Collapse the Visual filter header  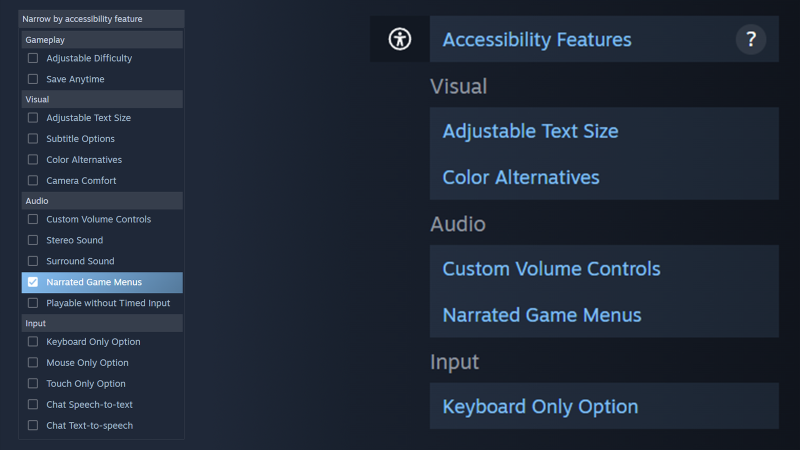pos(102,99)
